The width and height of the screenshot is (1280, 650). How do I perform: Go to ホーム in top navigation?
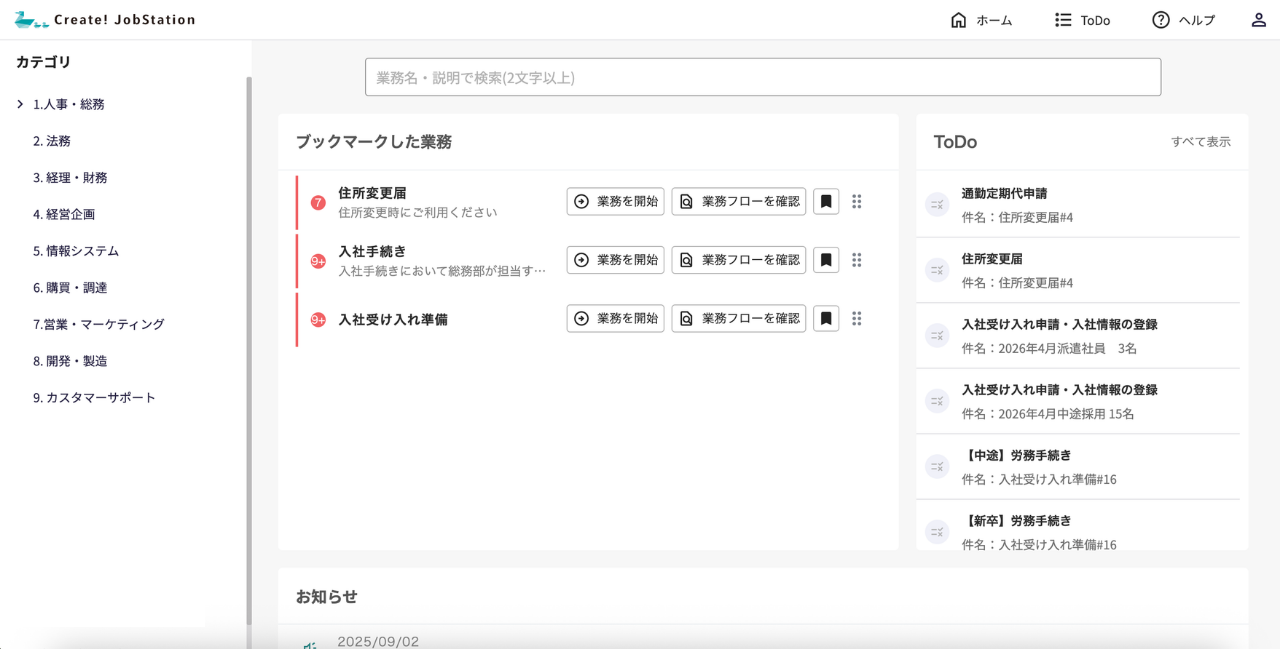[x=981, y=20]
